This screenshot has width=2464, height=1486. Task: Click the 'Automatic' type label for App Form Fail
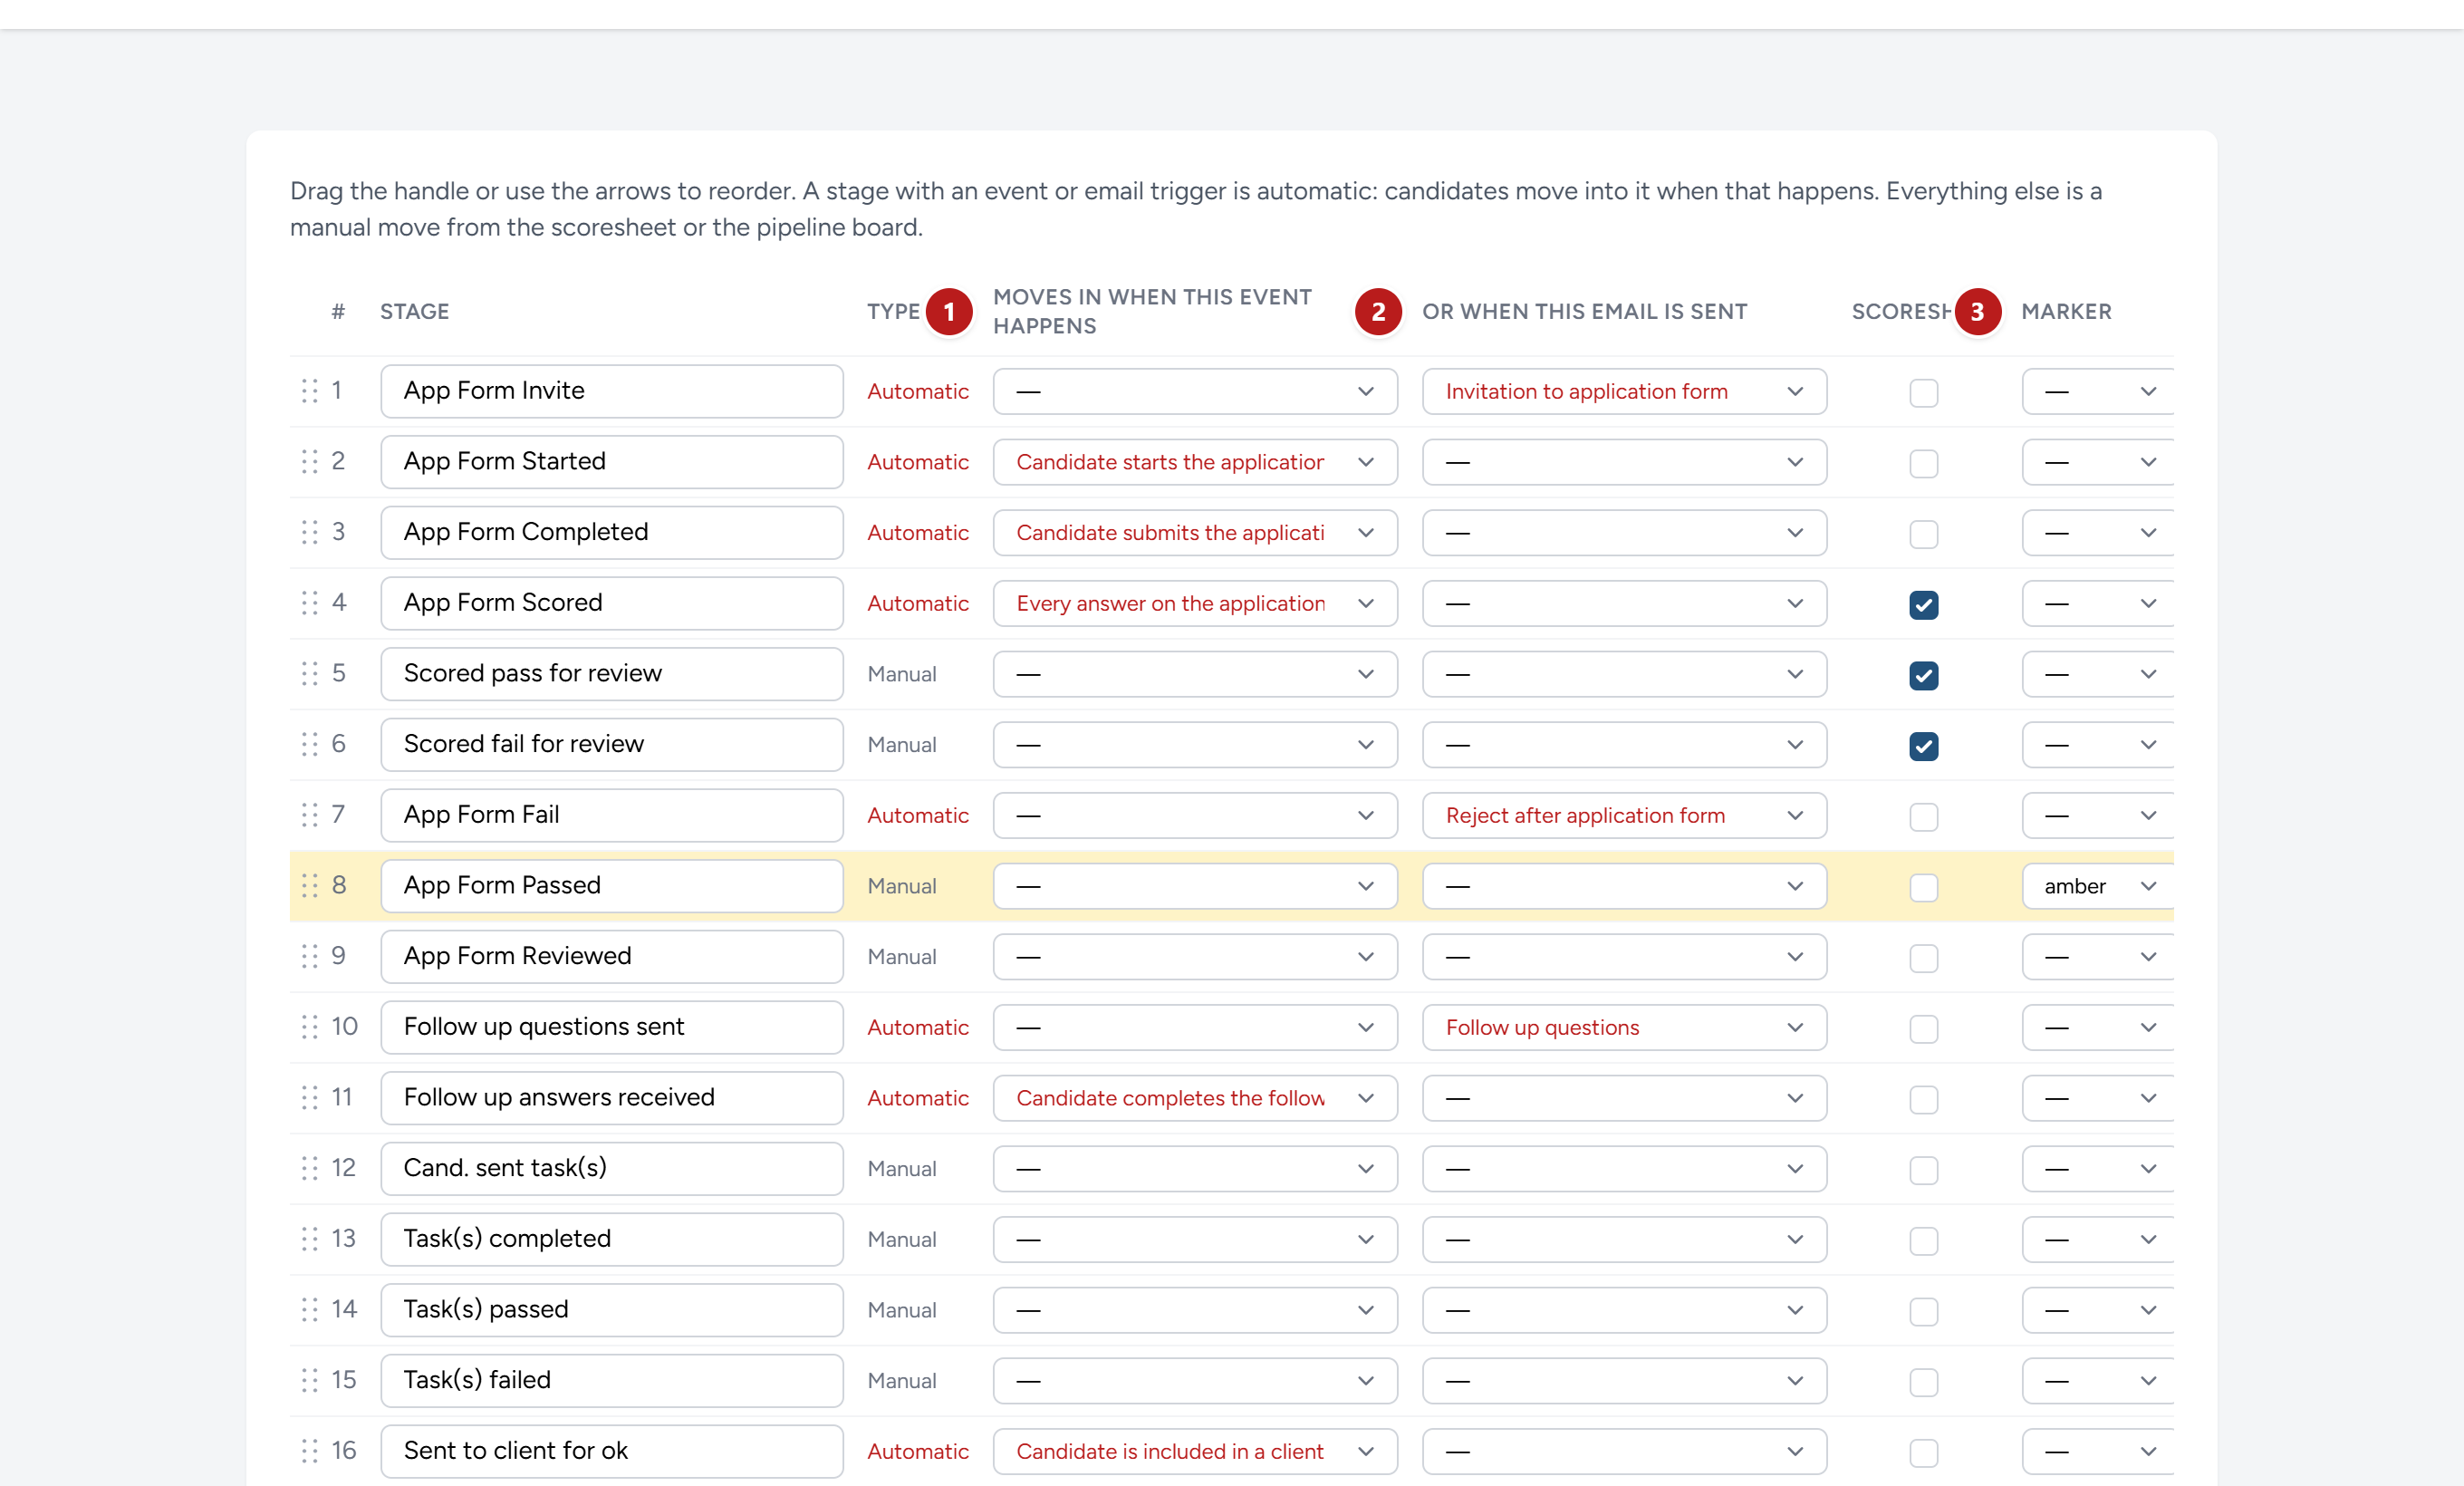917,815
